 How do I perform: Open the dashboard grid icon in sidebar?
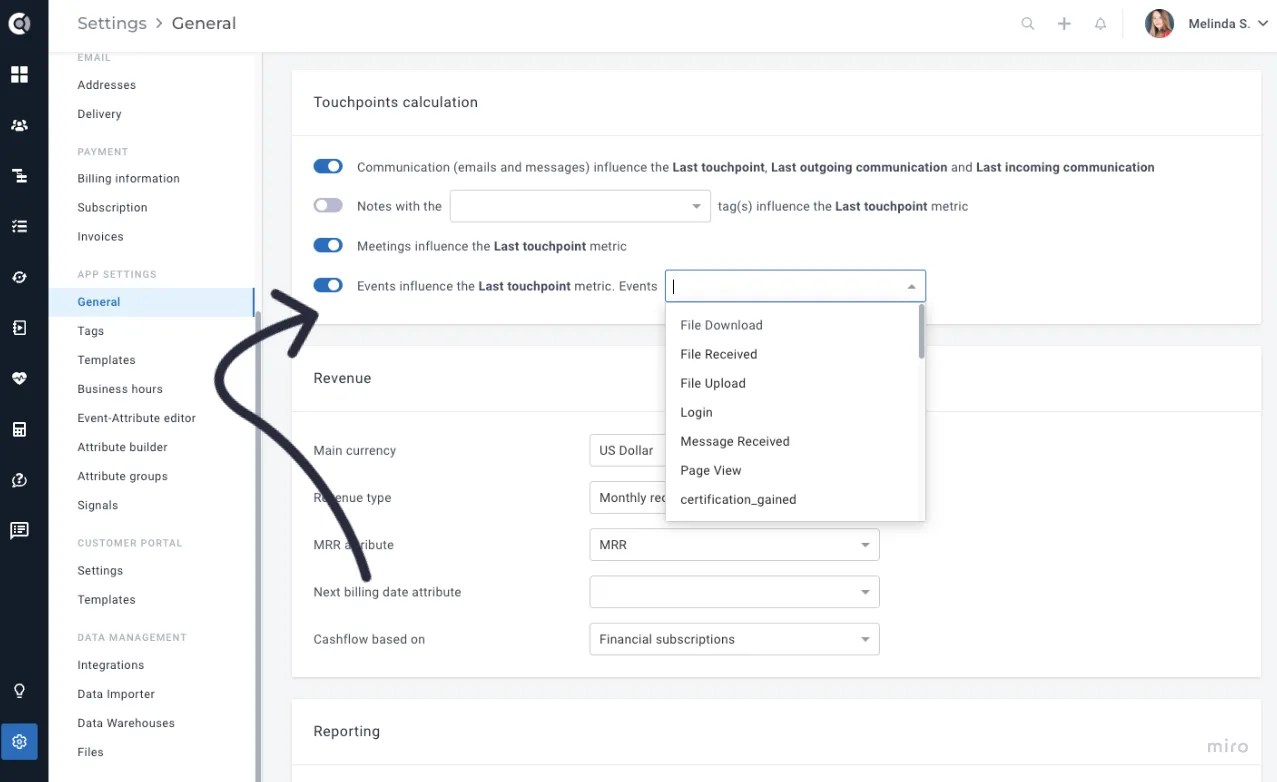(x=19, y=75)
